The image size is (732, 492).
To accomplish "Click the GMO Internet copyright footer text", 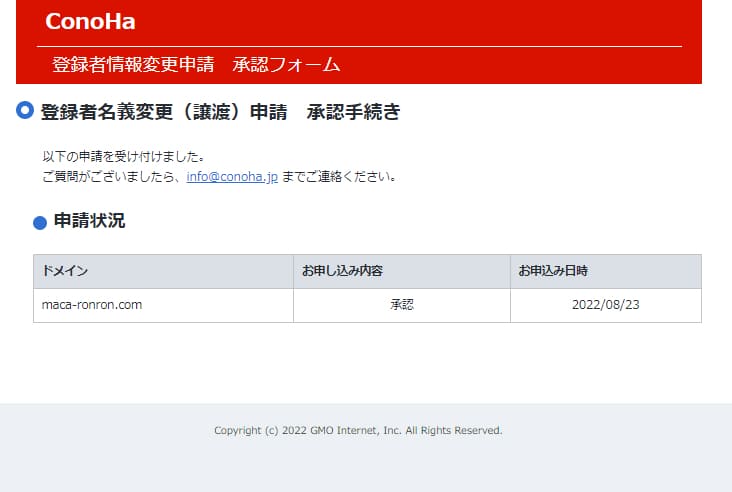I will pyautogui.click(x=358, y=430).
